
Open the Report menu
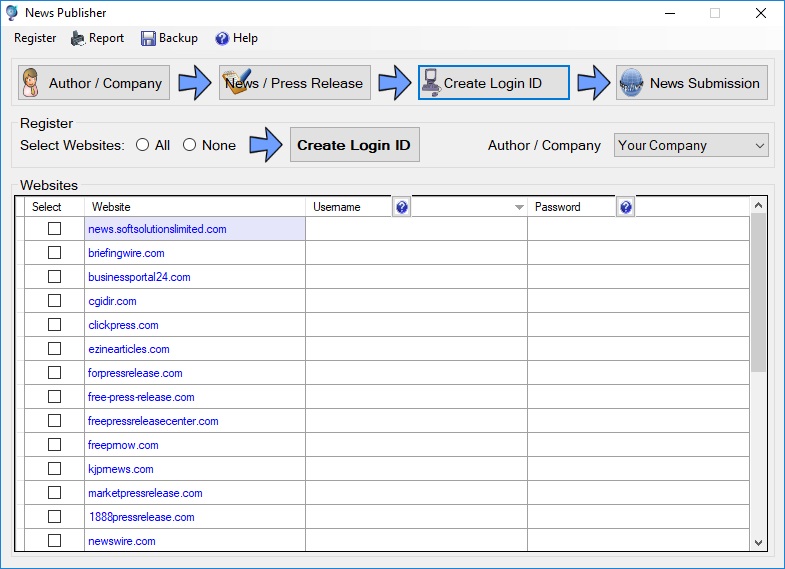98,39
